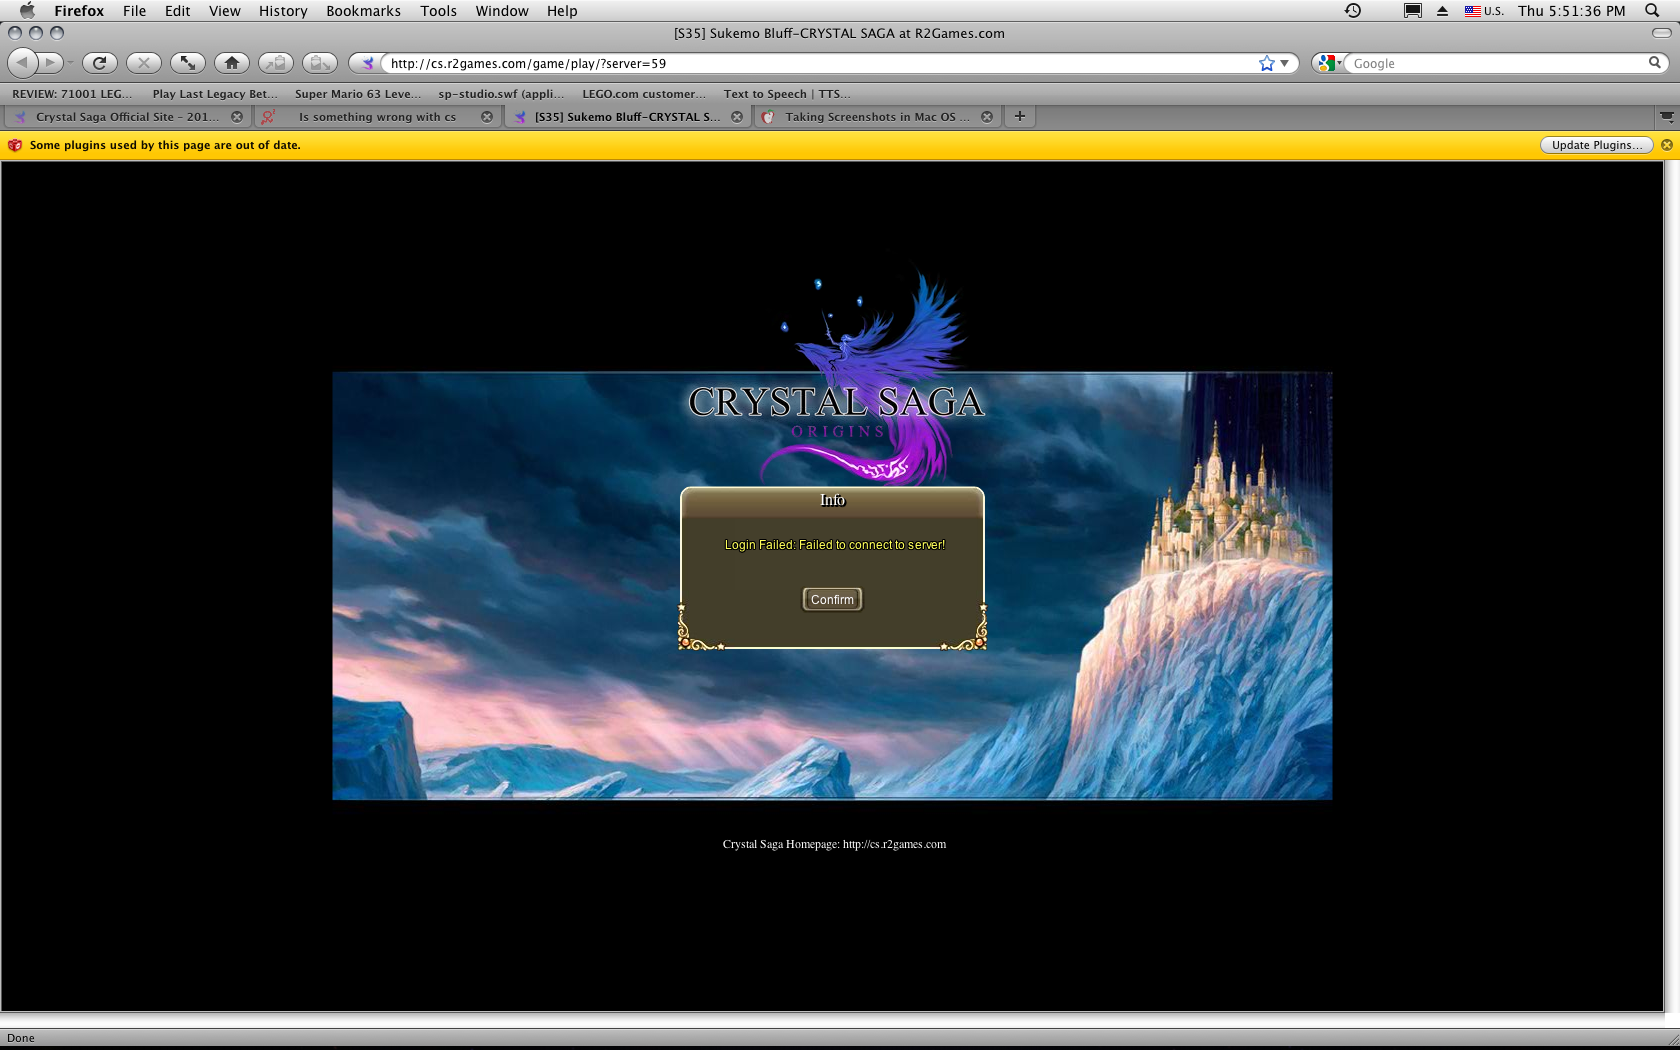Switch to Crystal Saga Official Site tab
Viewport: 1680px width, 1050px height.
[x=125, y=117]
